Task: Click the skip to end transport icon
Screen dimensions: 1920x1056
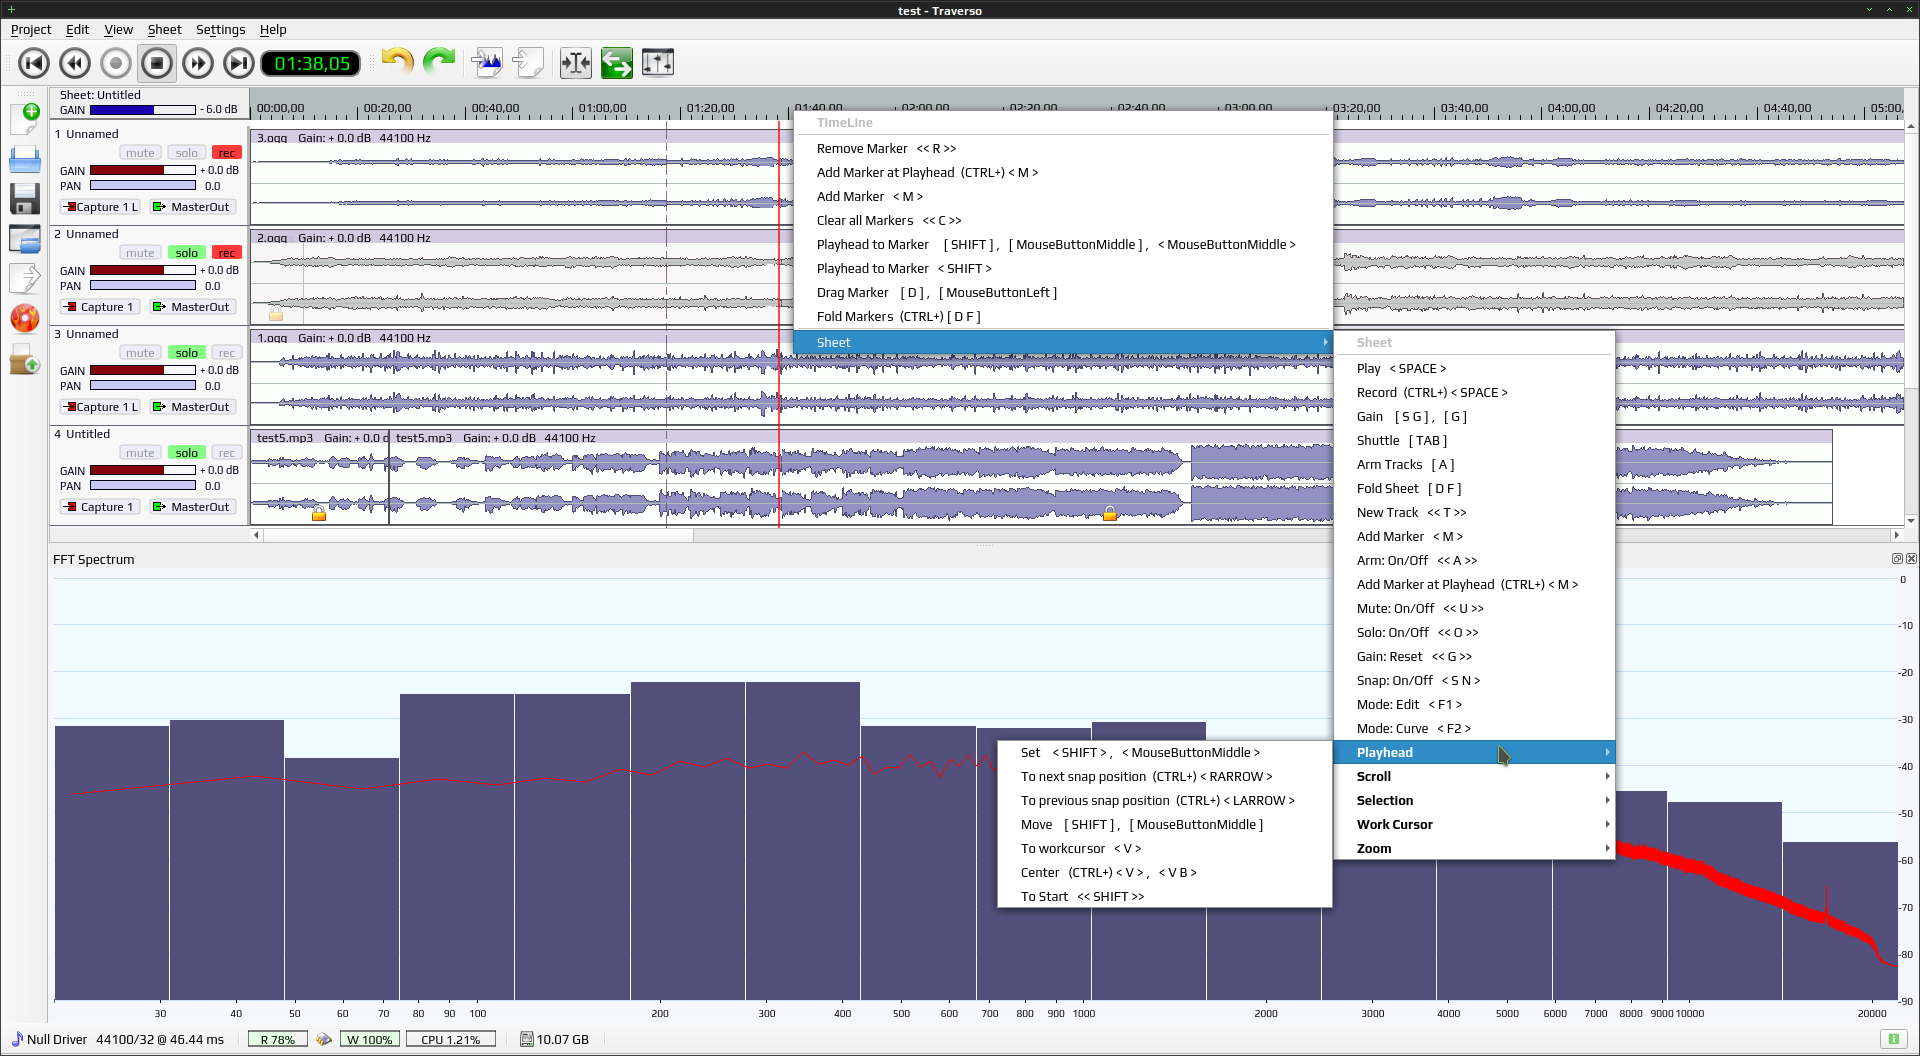Action: tap(239, 63)
